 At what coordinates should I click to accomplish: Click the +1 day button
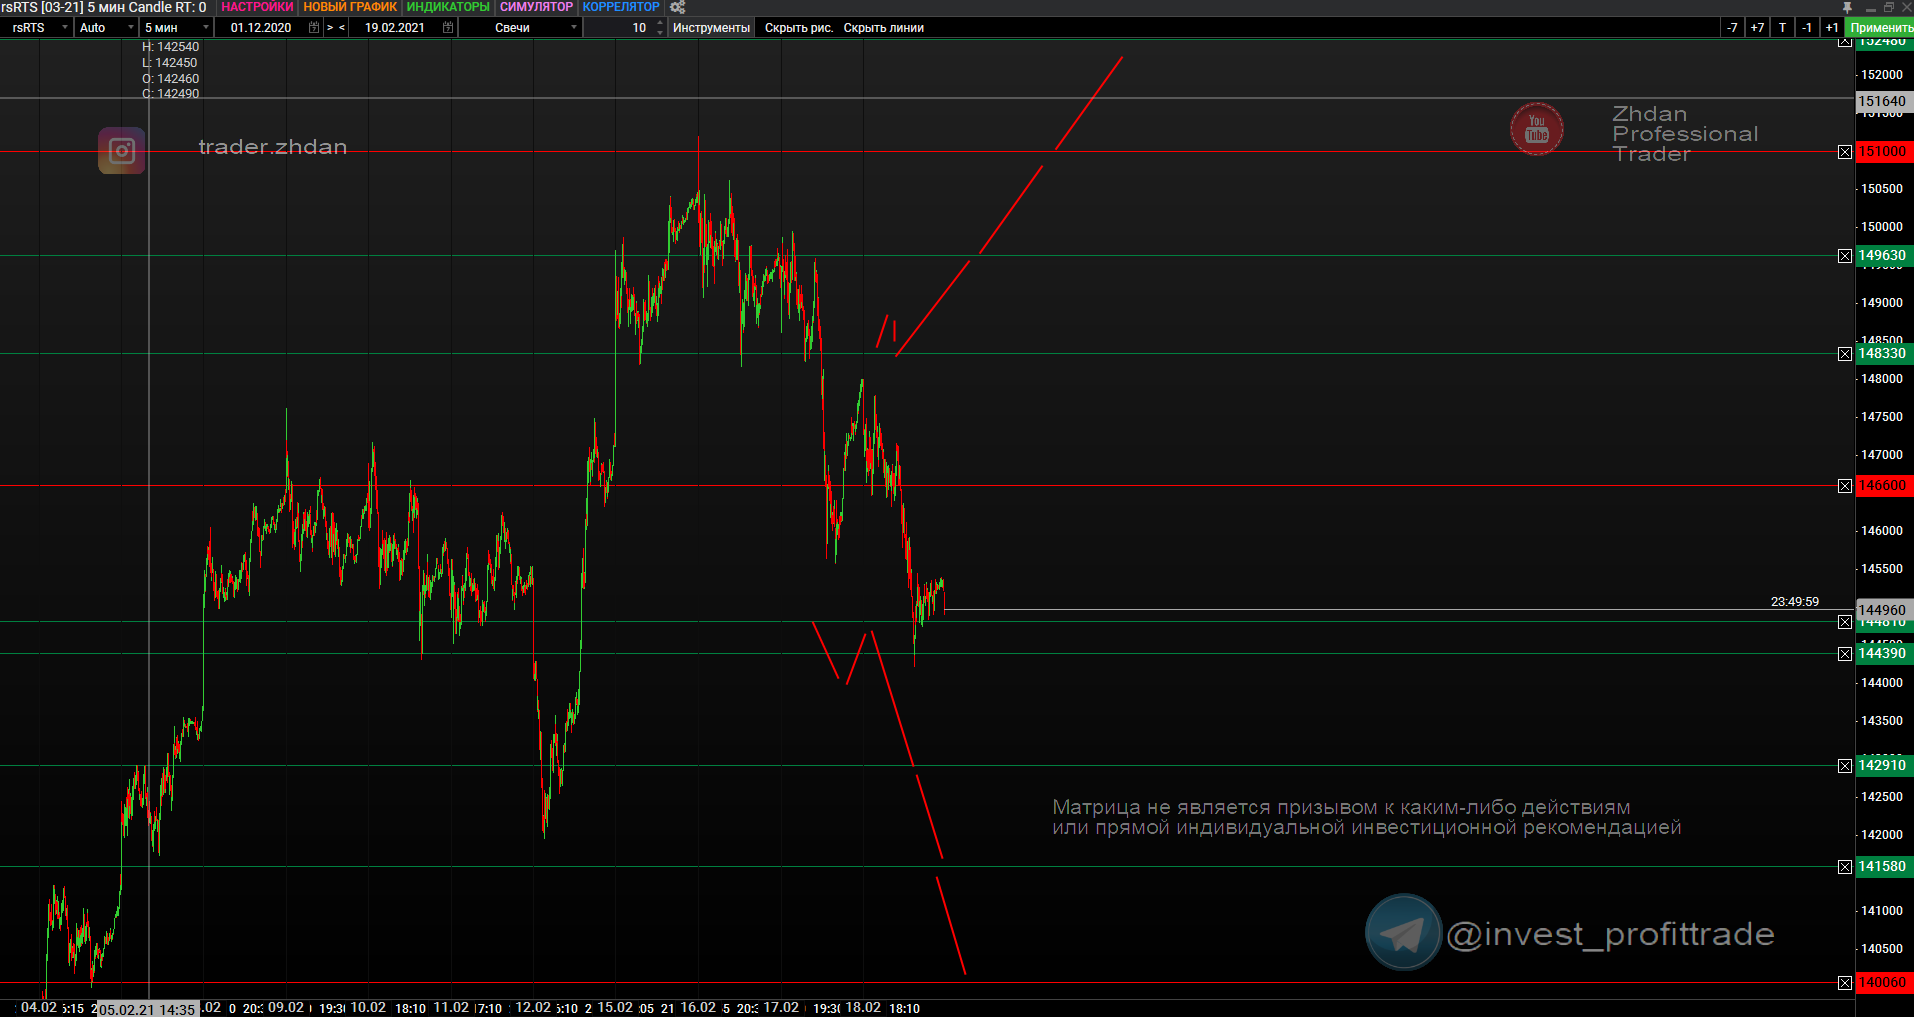(x=1832, y=28)
